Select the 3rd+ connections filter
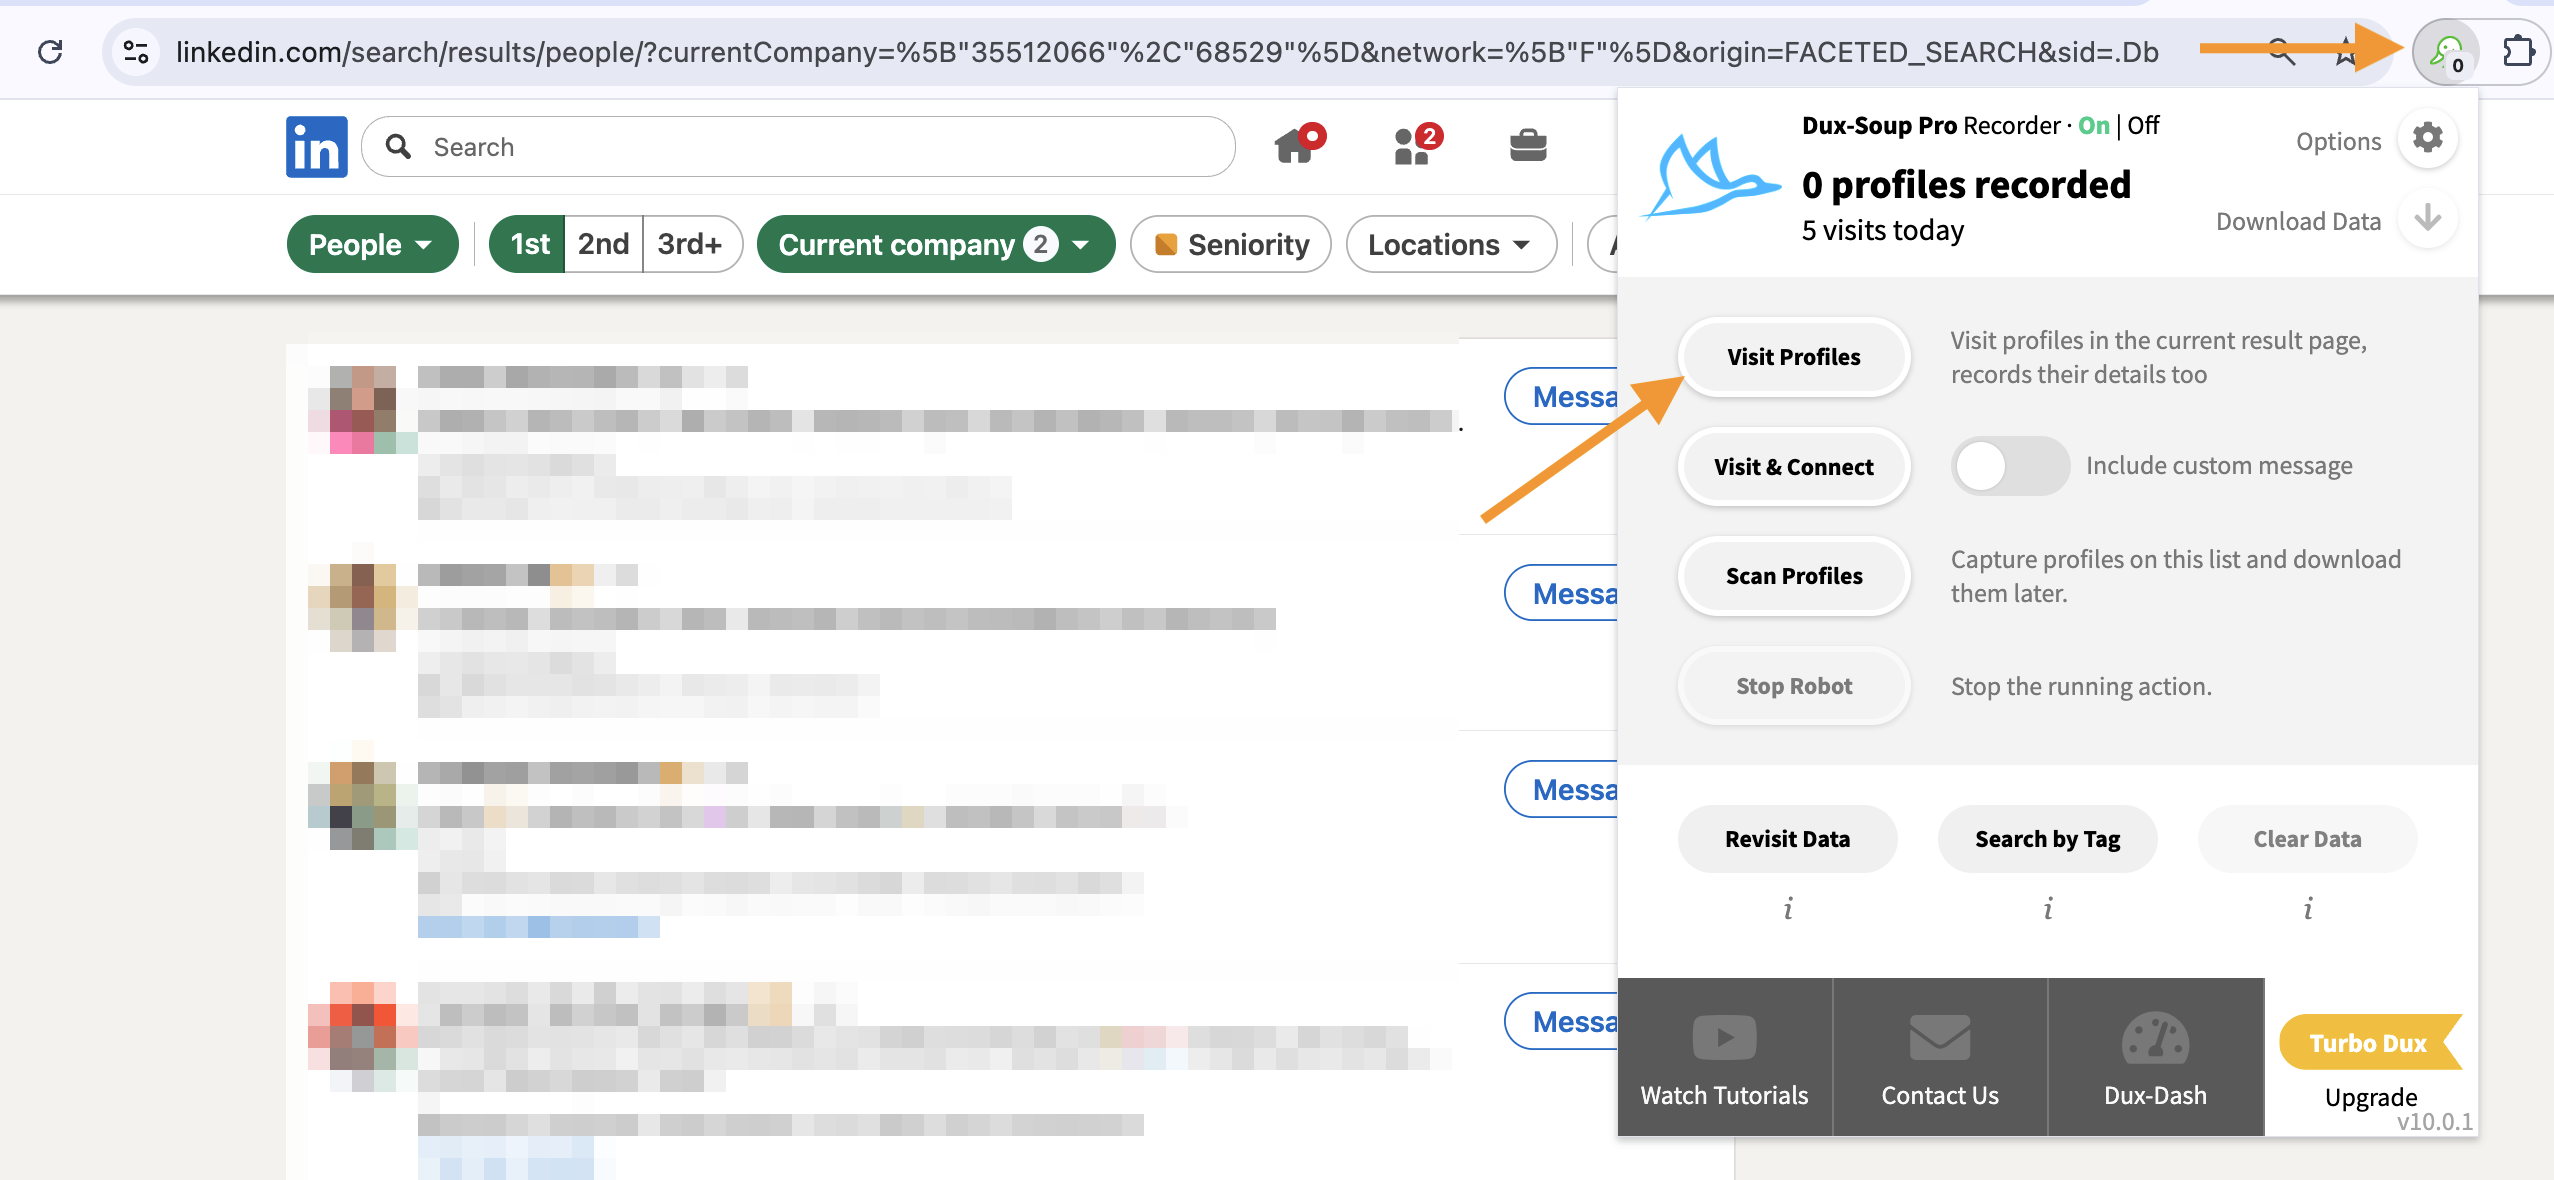The image size is (2554, 1180). tap(689, 244)
